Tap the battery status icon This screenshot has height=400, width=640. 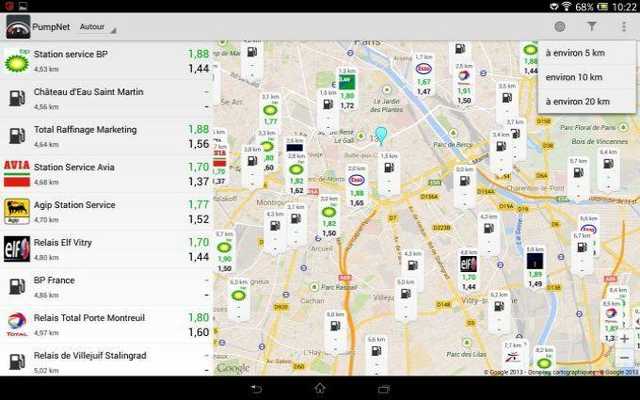click(x=602, y=7)
